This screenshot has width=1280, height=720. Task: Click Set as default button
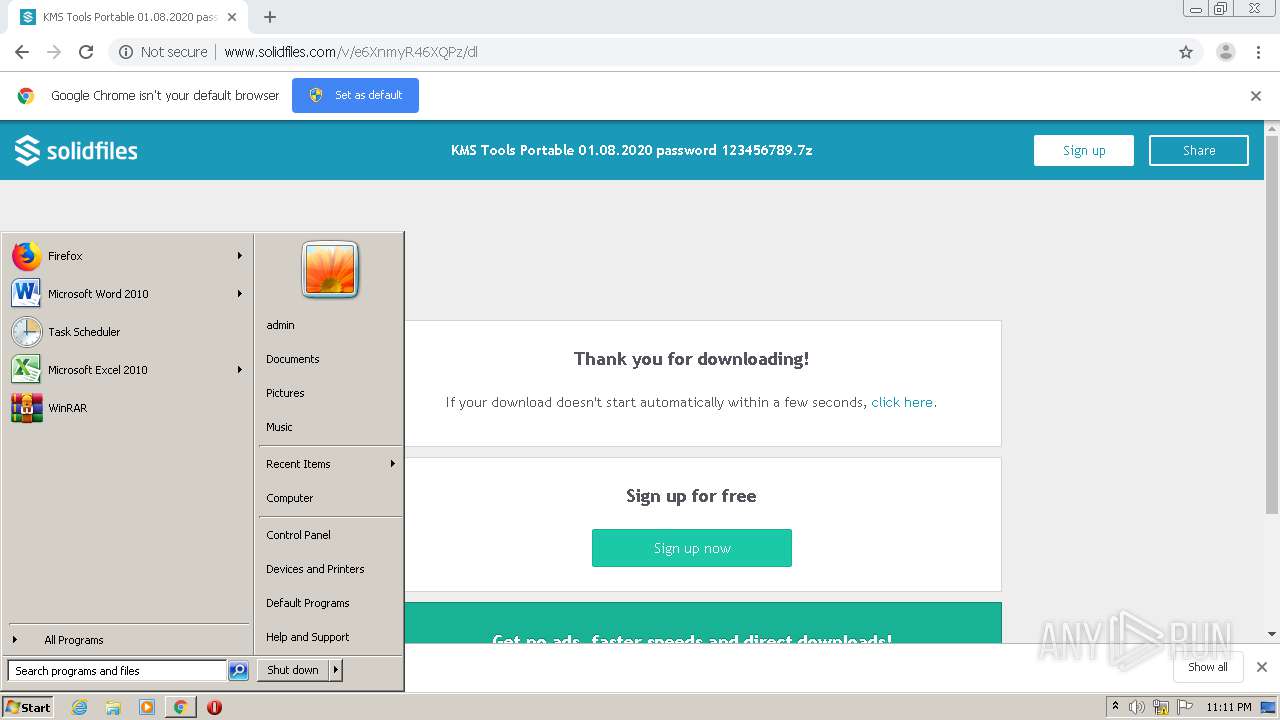(355, 95)
